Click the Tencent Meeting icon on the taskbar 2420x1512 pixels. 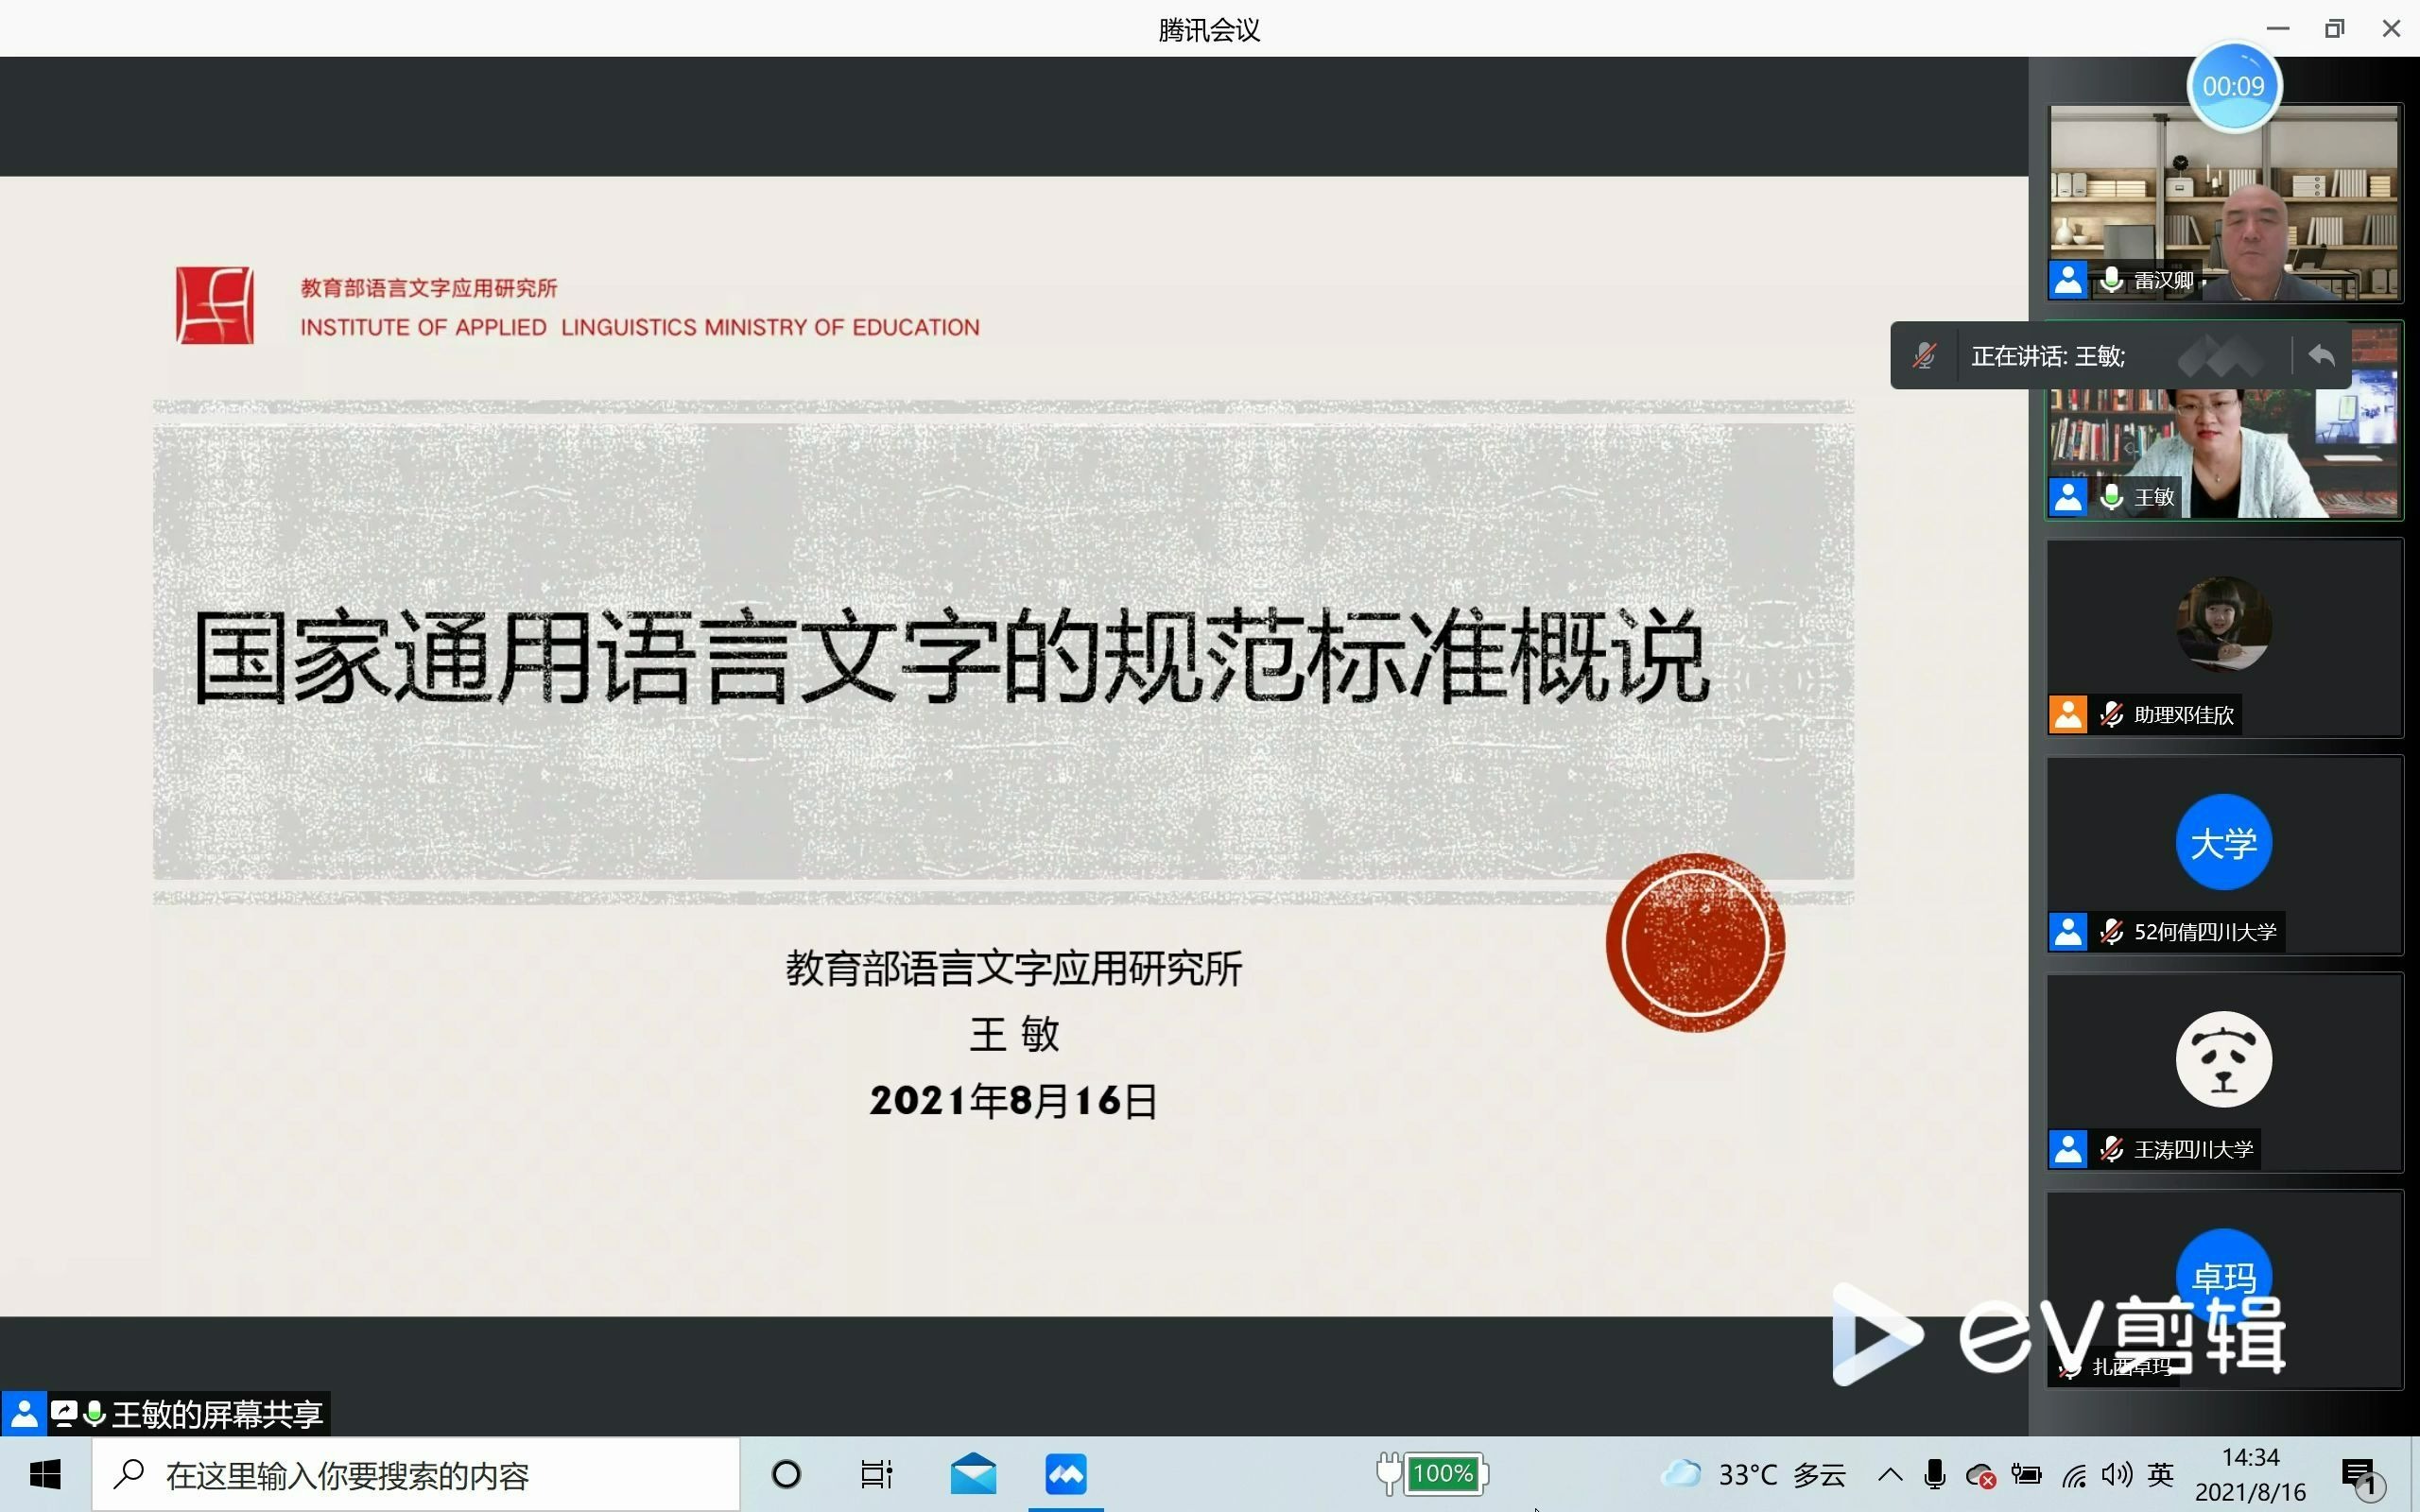tap(1066, 1473)
